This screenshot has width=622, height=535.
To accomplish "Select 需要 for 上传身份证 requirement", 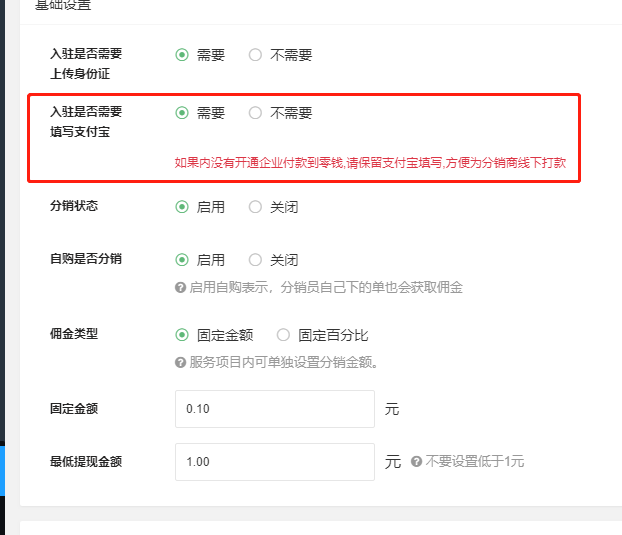I will [x=182, y=55].
